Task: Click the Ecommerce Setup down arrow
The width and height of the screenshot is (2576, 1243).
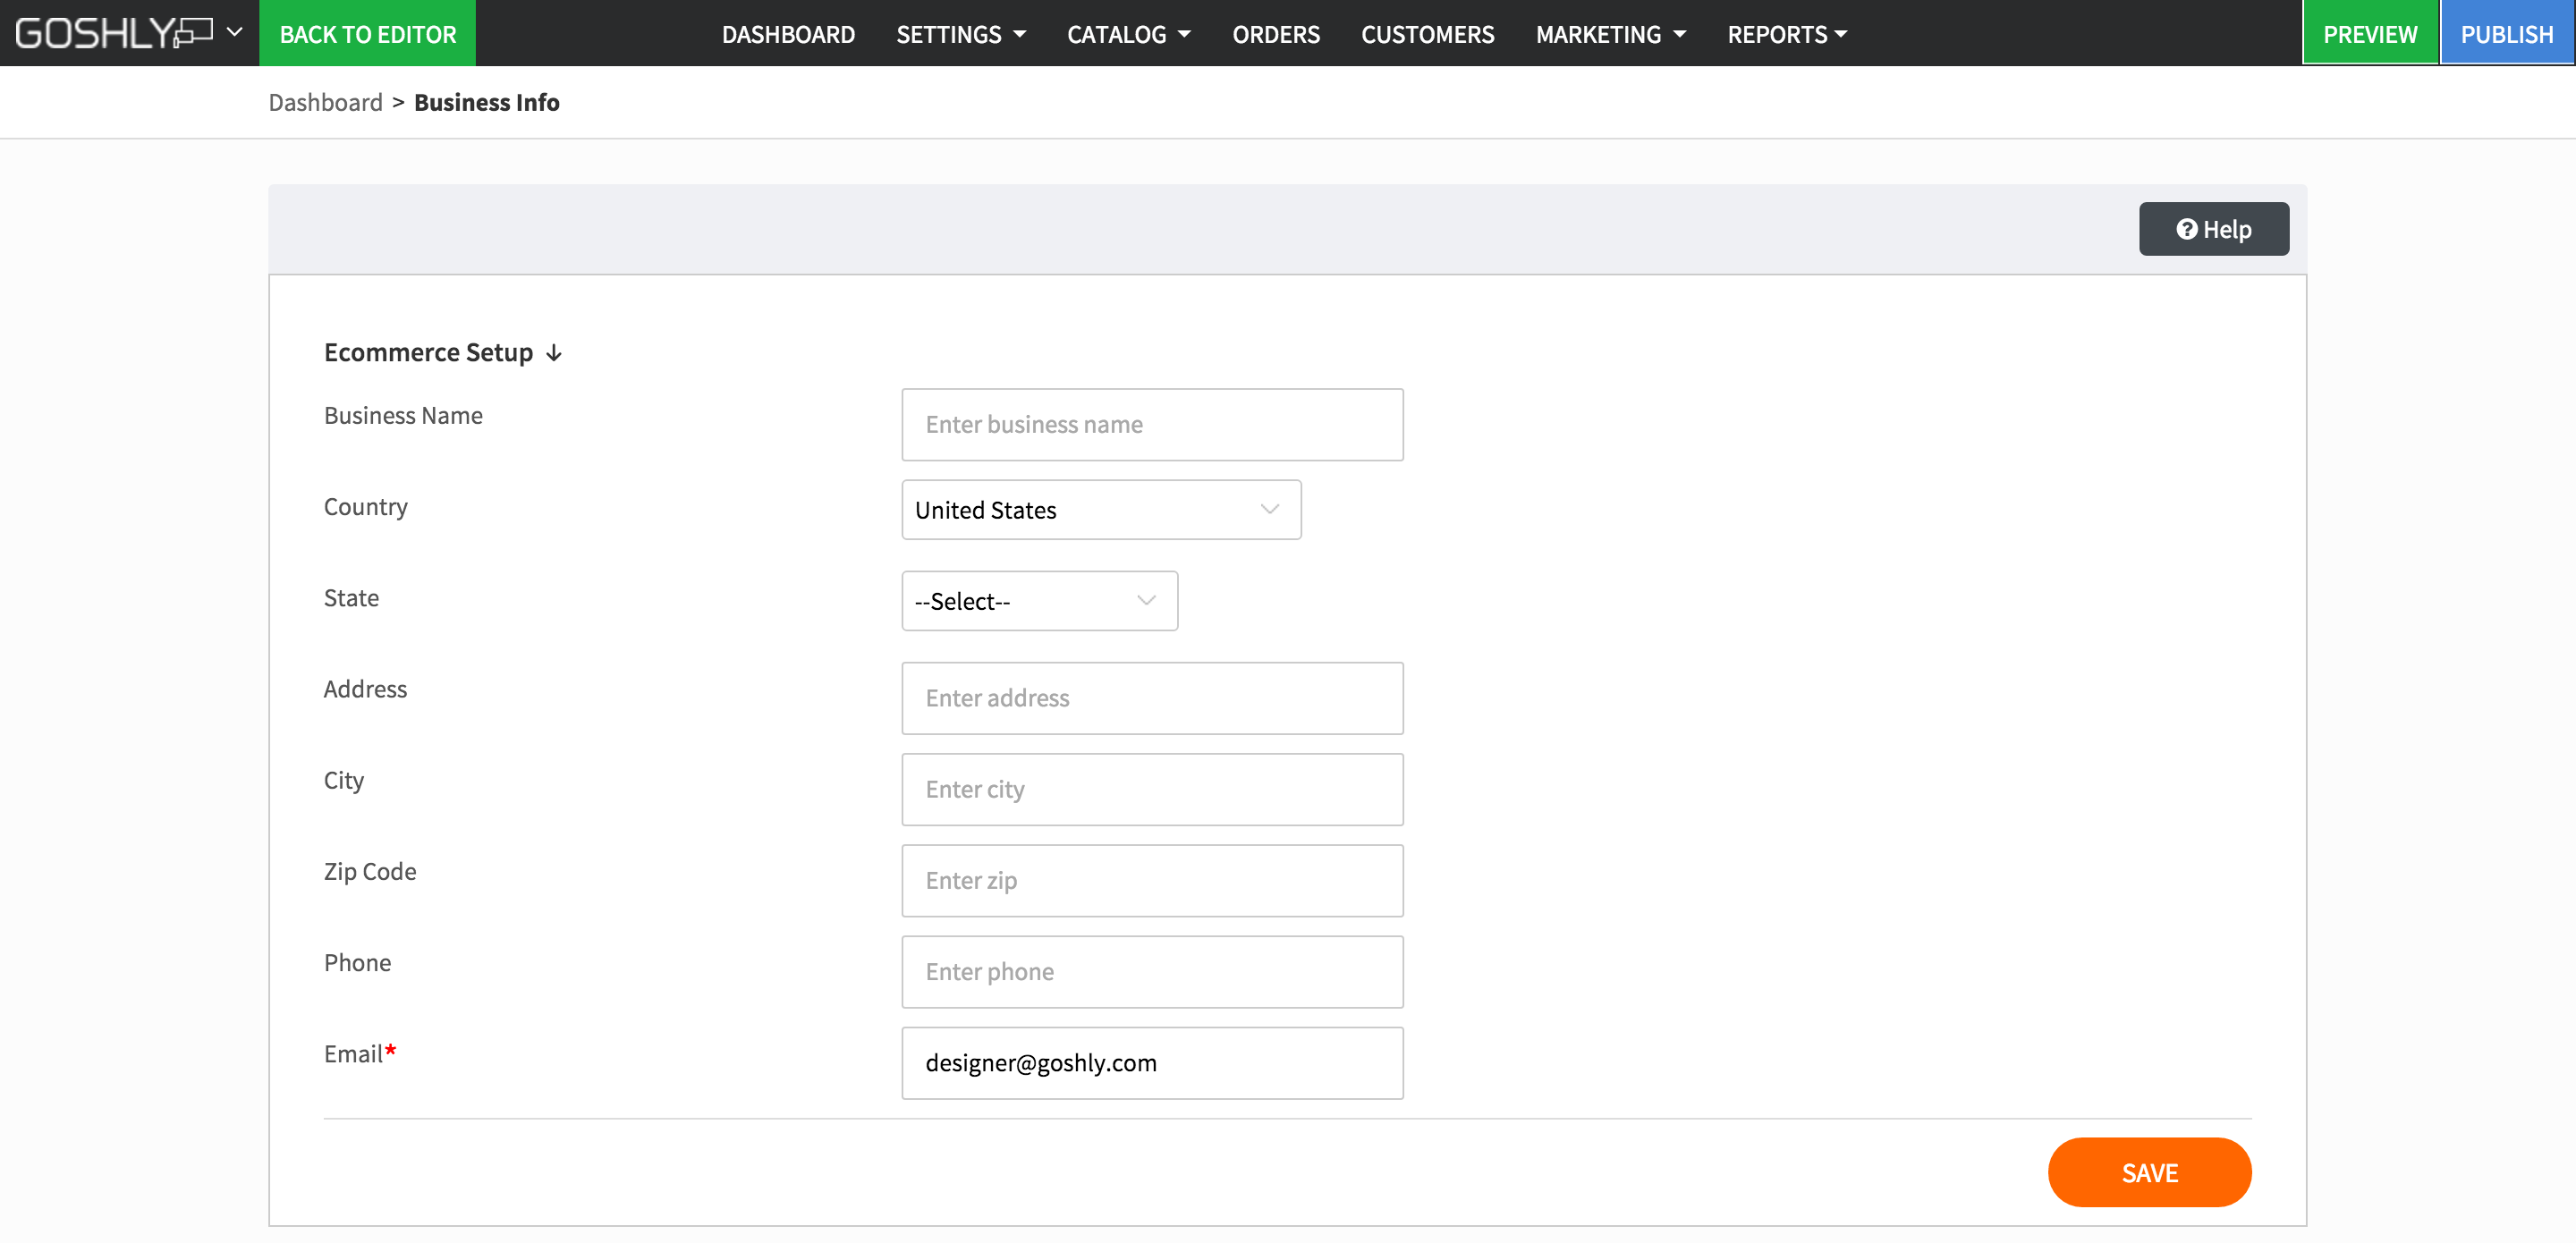Action: pyautogui.click(x=554, y=353)
